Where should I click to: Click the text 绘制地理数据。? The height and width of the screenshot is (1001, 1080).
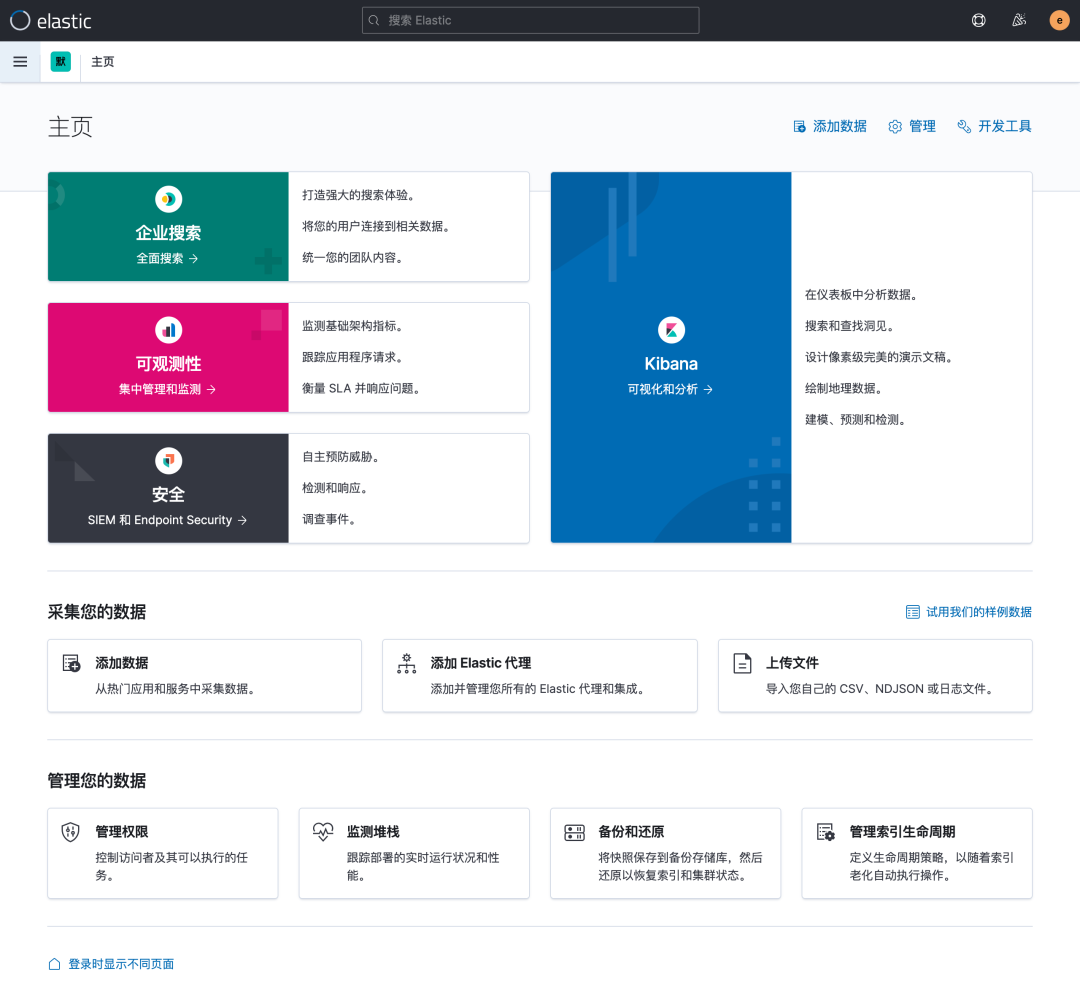pos(845,389)
